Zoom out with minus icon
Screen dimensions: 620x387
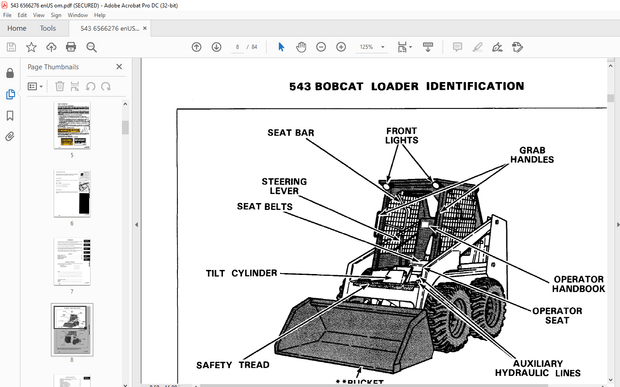321,47
